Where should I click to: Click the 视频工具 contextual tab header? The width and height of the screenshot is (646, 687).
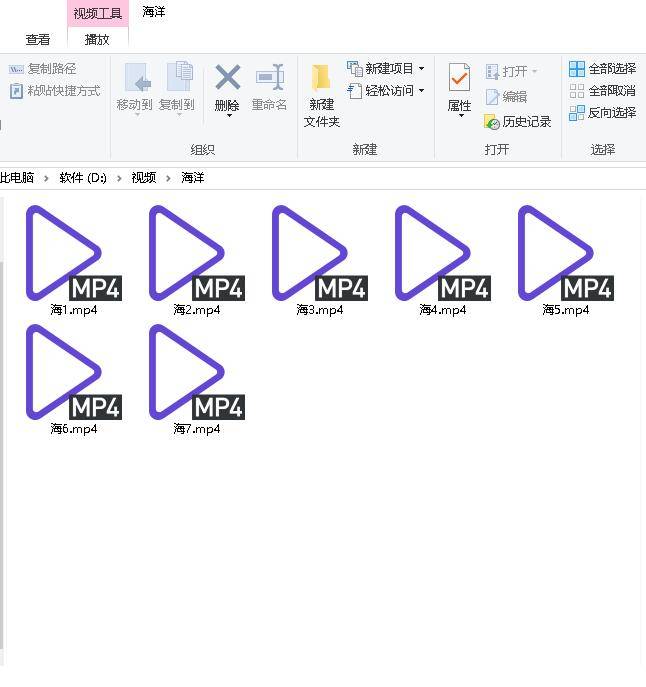98,14
